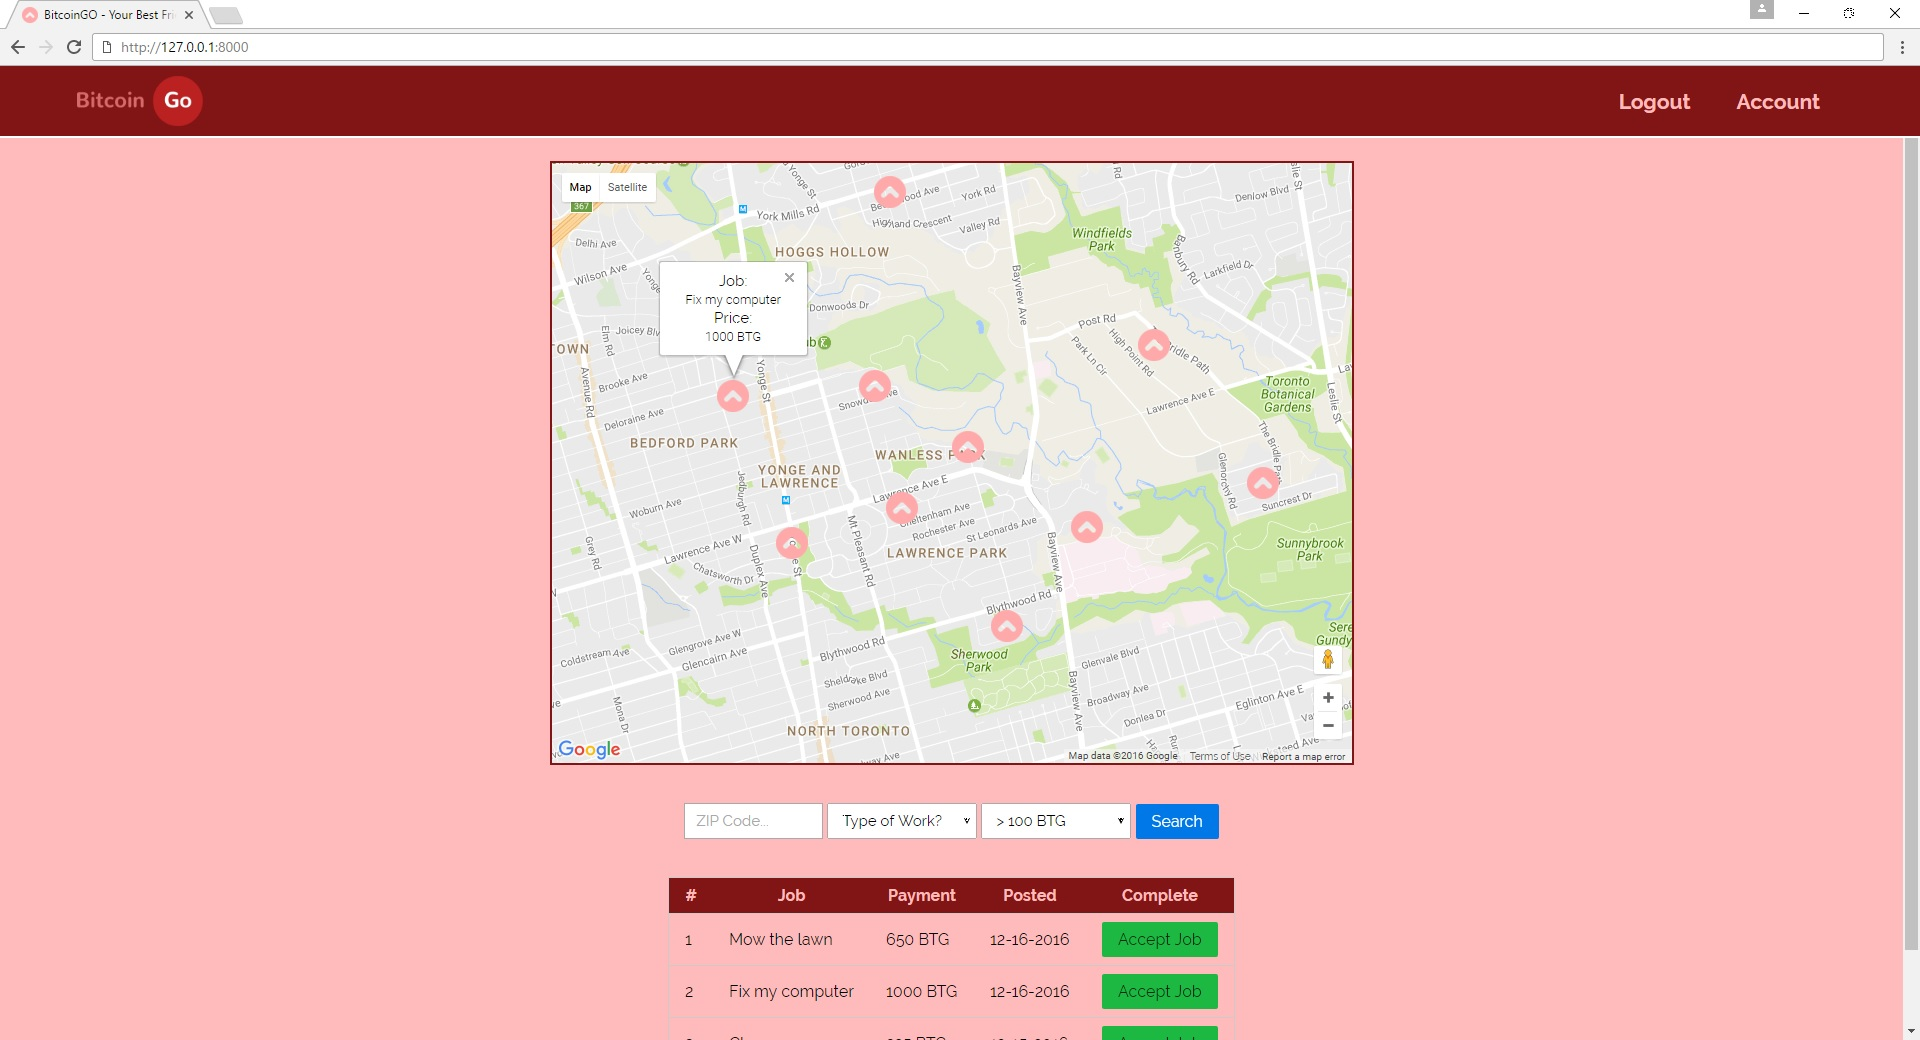Click the Complete column header
The height and width of the screenshot is (1040, 1920).
tap(1159, 895)
